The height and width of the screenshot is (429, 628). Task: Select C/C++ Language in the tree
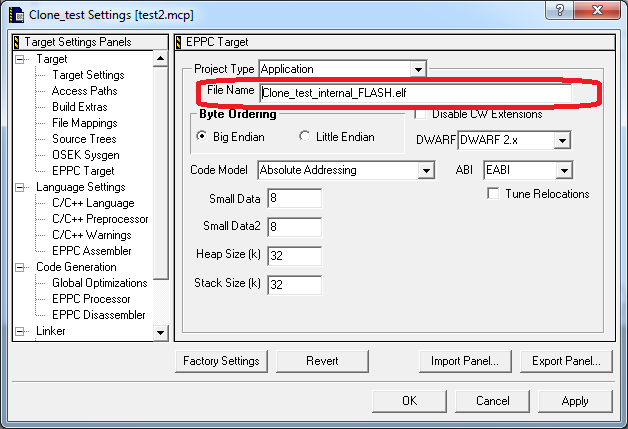(93, 203)
